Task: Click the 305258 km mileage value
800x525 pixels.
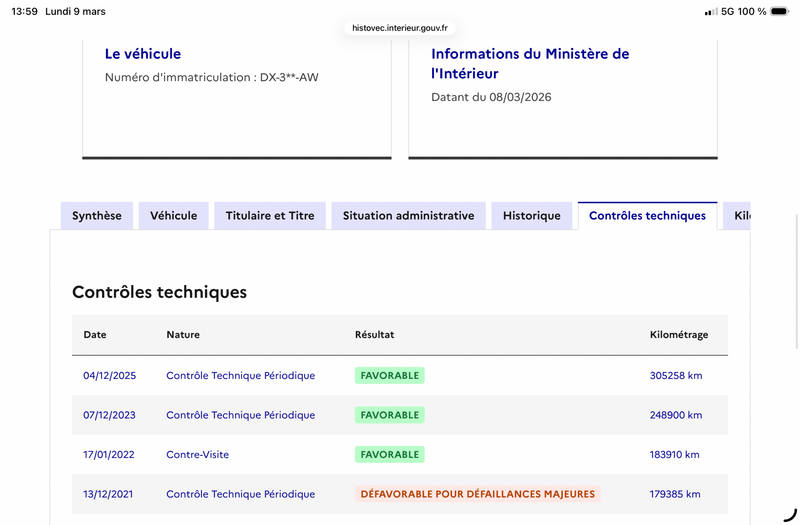Action: (x=676, y=376)
